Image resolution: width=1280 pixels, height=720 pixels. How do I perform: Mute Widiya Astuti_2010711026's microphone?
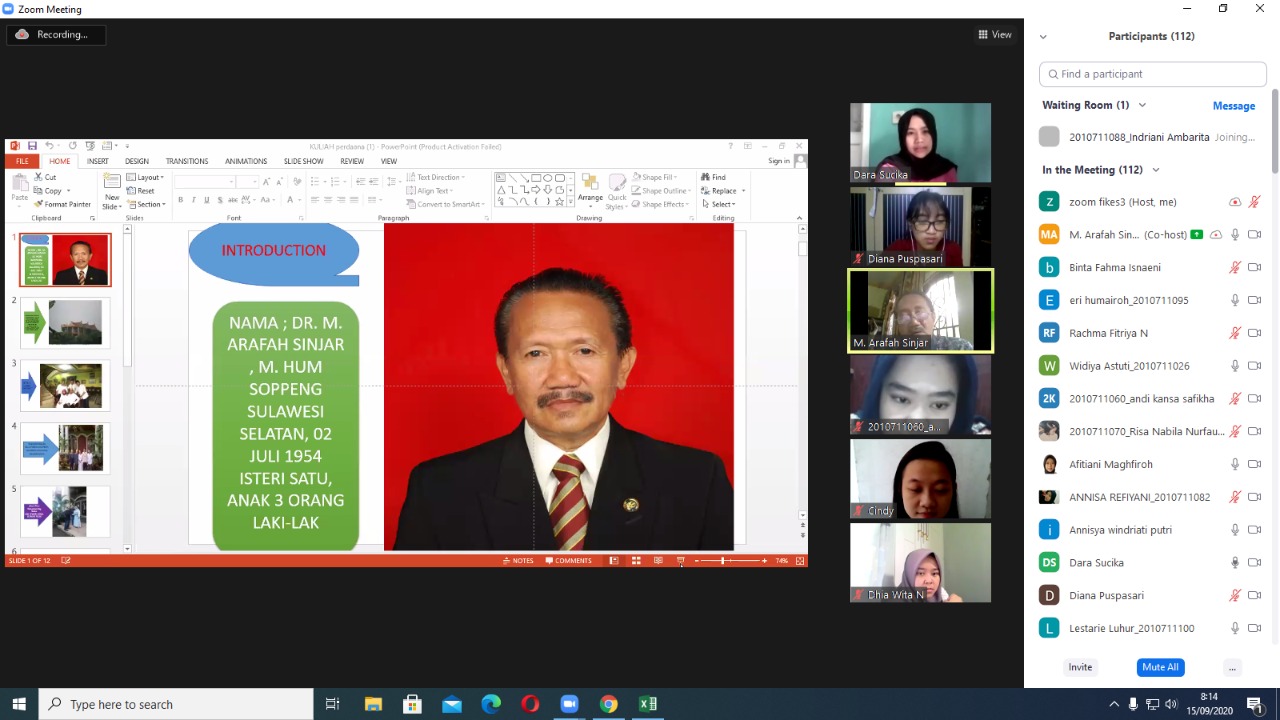click(1235, 366)
